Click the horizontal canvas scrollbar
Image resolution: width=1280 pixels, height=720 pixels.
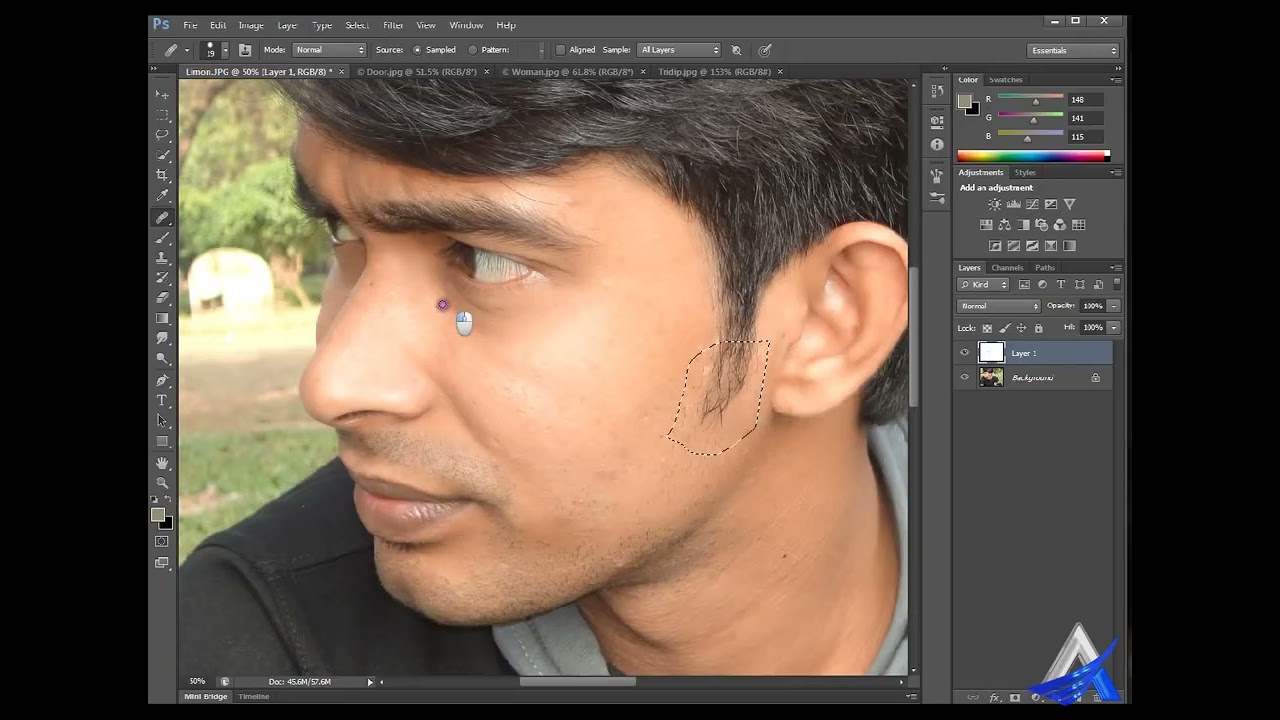coord(577,682)
